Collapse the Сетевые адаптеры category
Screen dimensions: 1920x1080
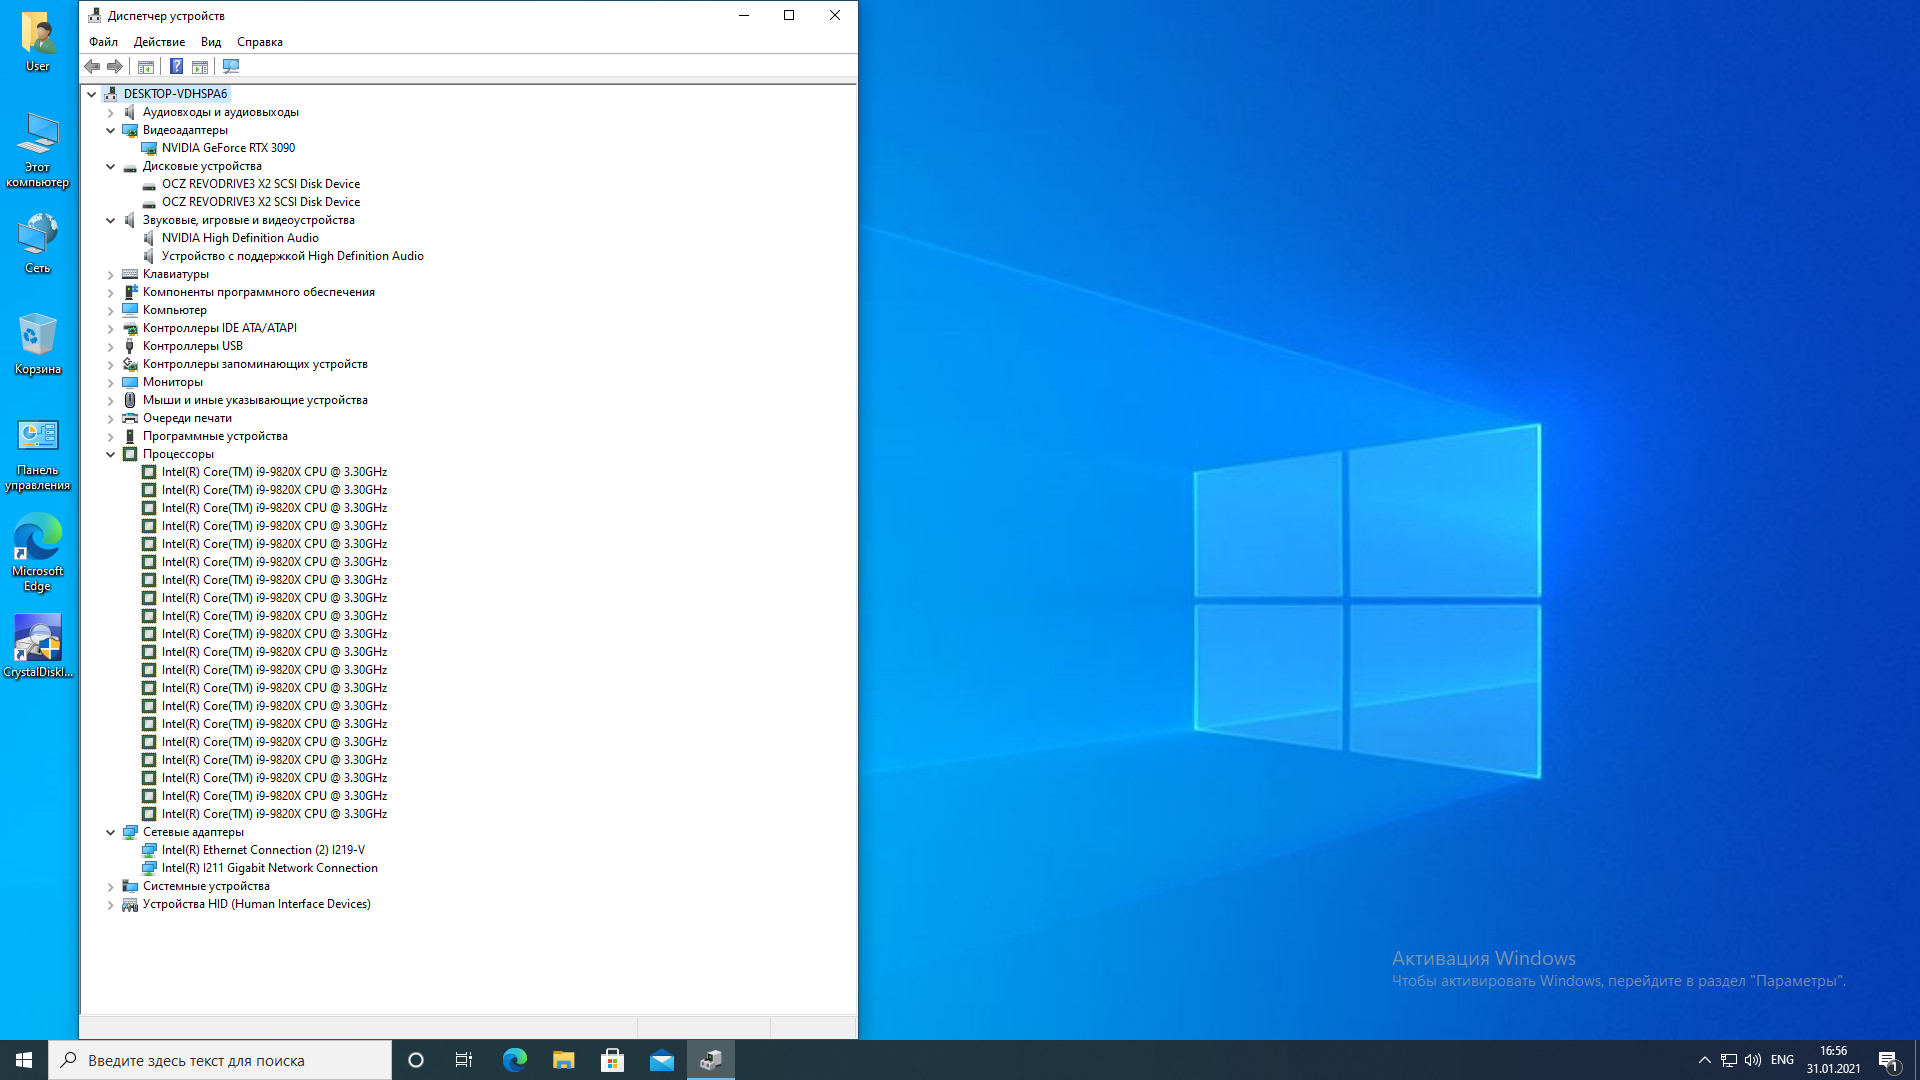point(111,832)
